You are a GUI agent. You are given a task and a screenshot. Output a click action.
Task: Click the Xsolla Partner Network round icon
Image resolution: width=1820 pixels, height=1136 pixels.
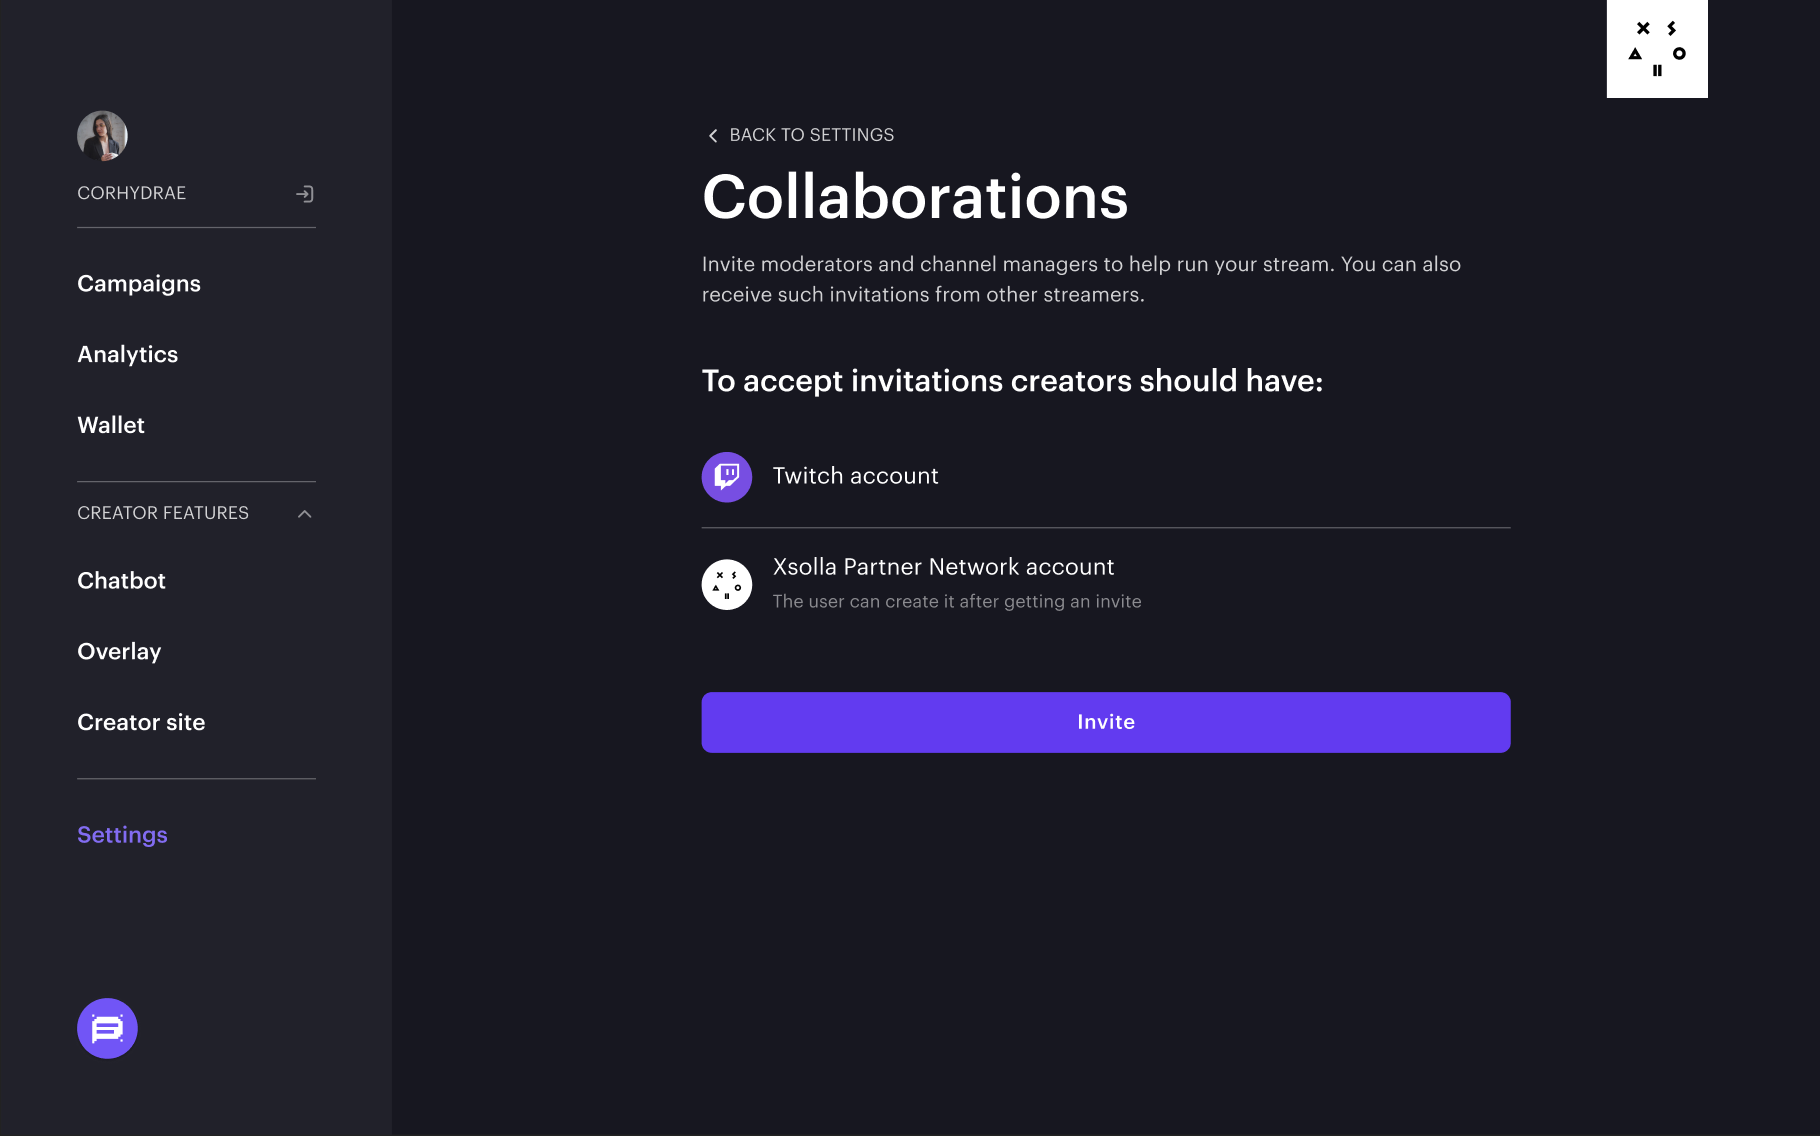(x=727, y=584)
